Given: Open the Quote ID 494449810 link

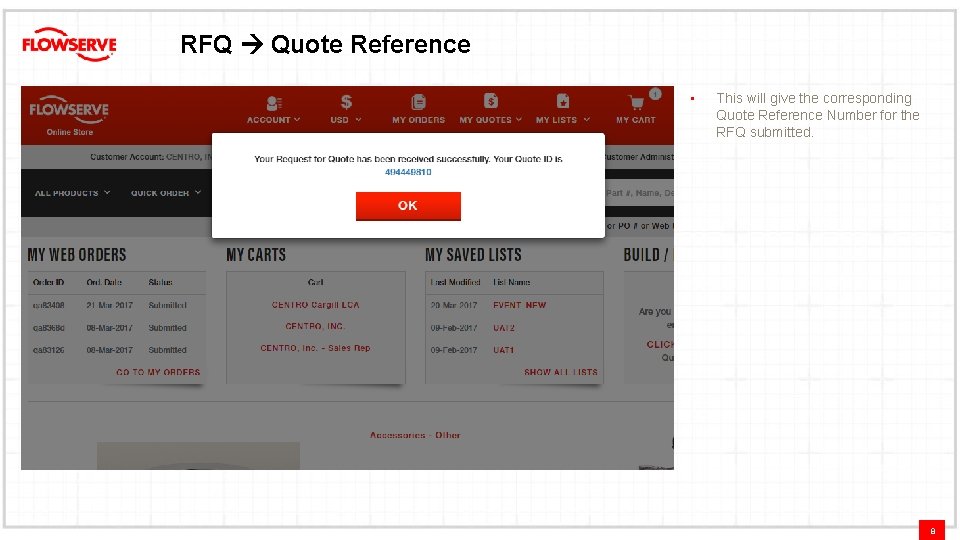Looking at the screenshot, I should tap(408, 172).
